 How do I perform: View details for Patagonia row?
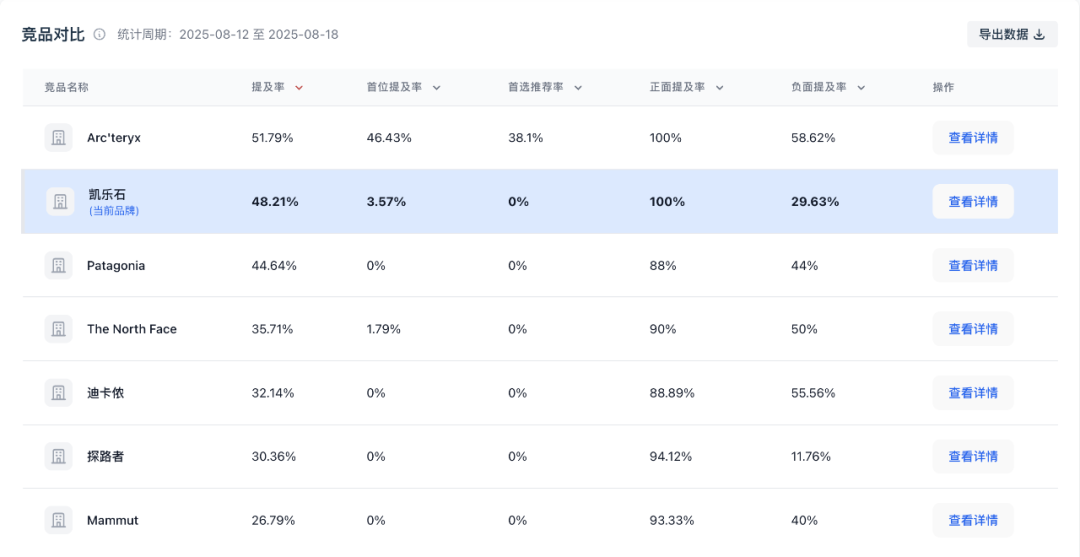pos(973,265)
